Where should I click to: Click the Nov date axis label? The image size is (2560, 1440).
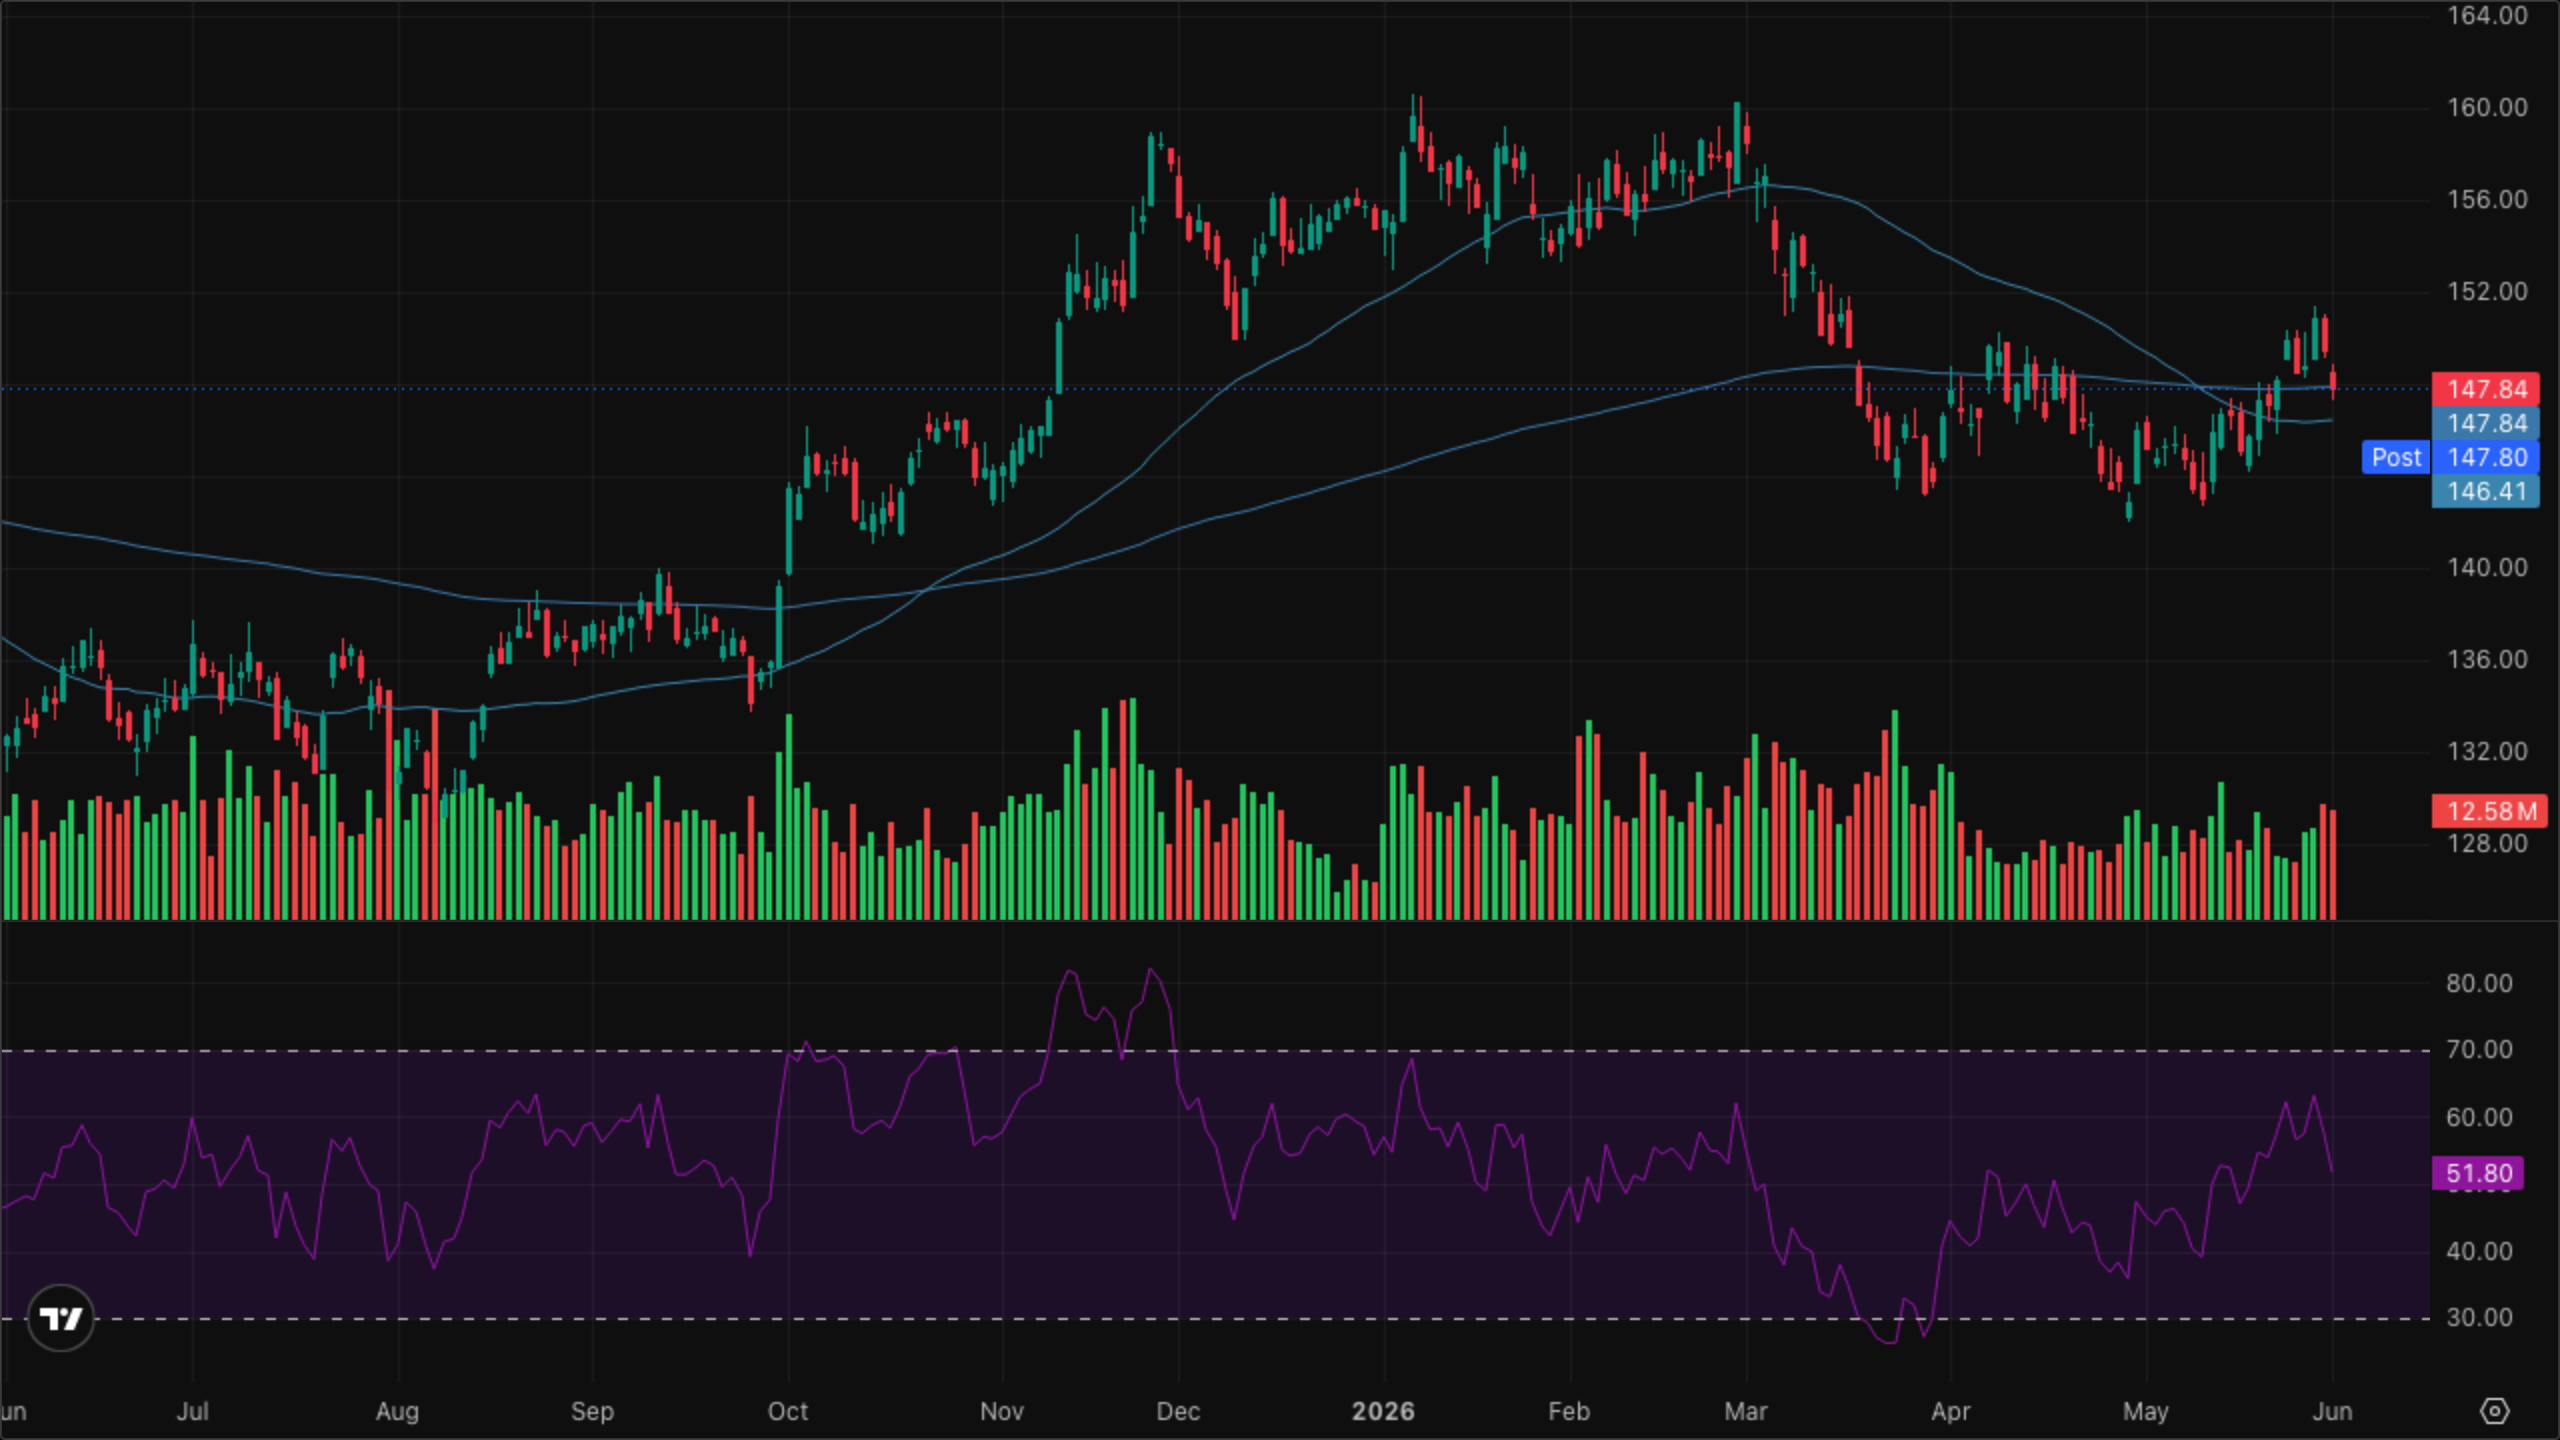(1002, 1412)
